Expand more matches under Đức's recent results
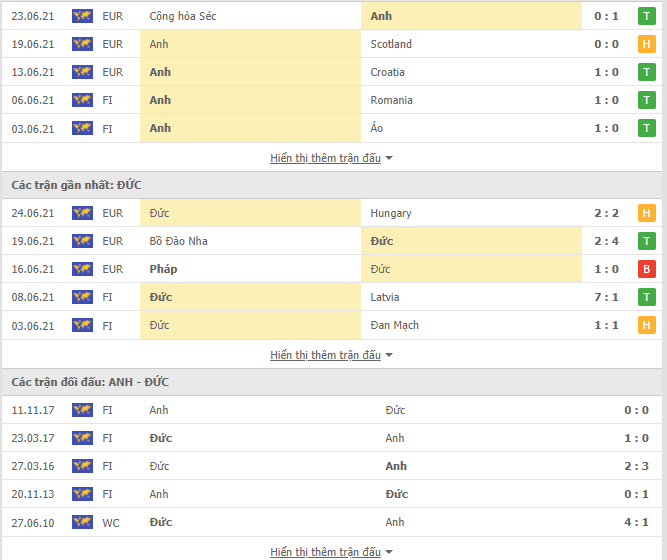The height and width of the screenshot is (560, 667). click(x=331, y=355)
